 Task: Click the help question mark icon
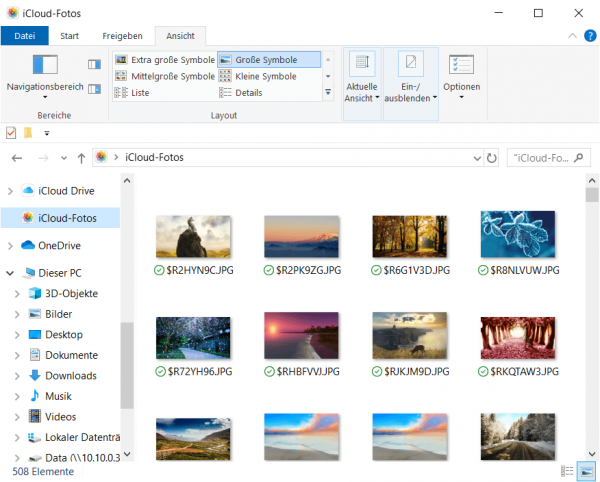(590, 36)
